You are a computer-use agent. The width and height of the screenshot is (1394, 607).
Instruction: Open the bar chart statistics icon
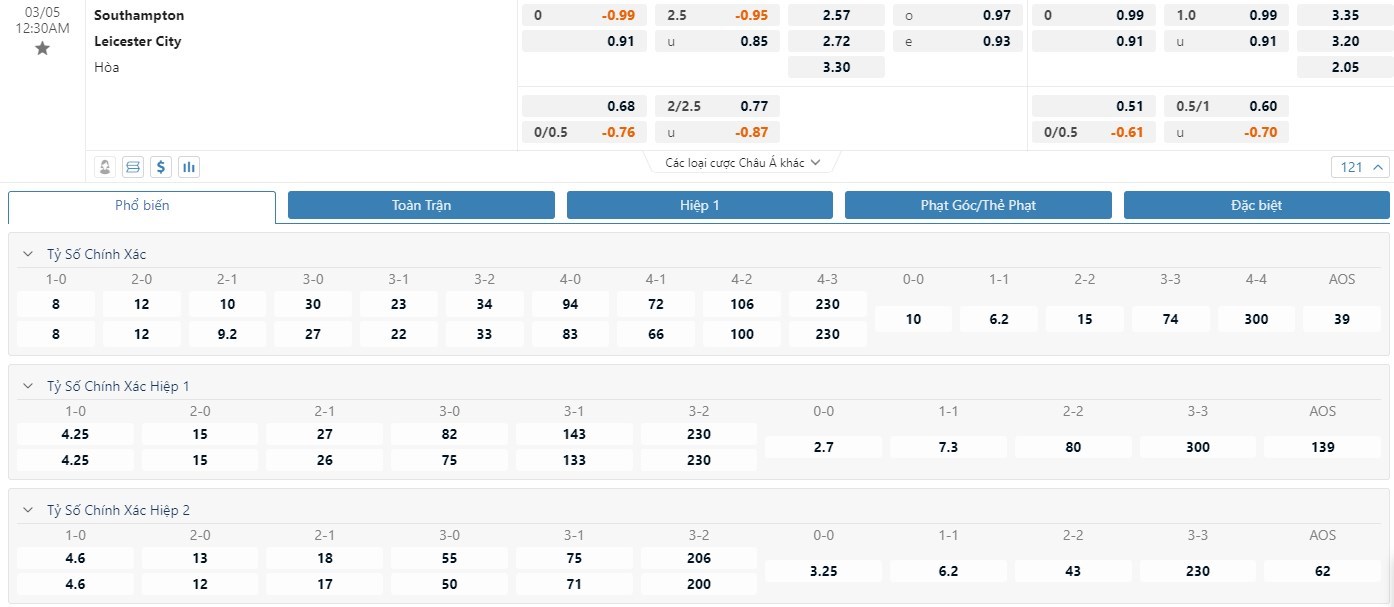click(x=189, y=167)
